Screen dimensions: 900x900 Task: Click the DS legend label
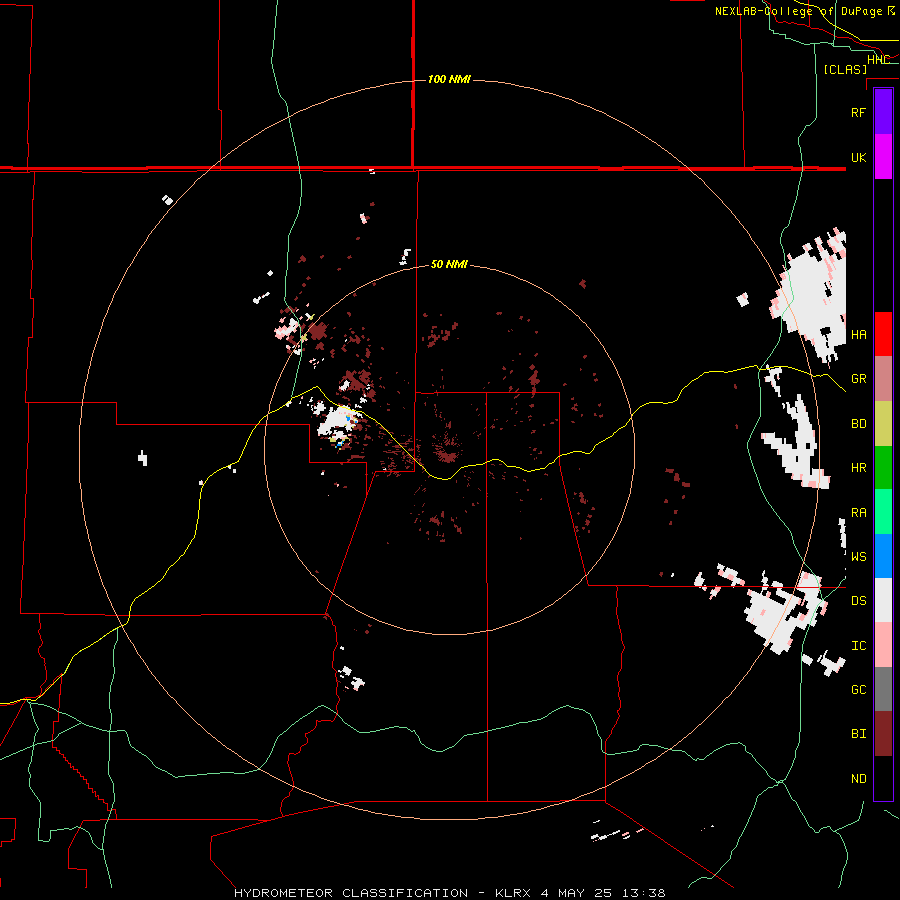click(858, 601)
